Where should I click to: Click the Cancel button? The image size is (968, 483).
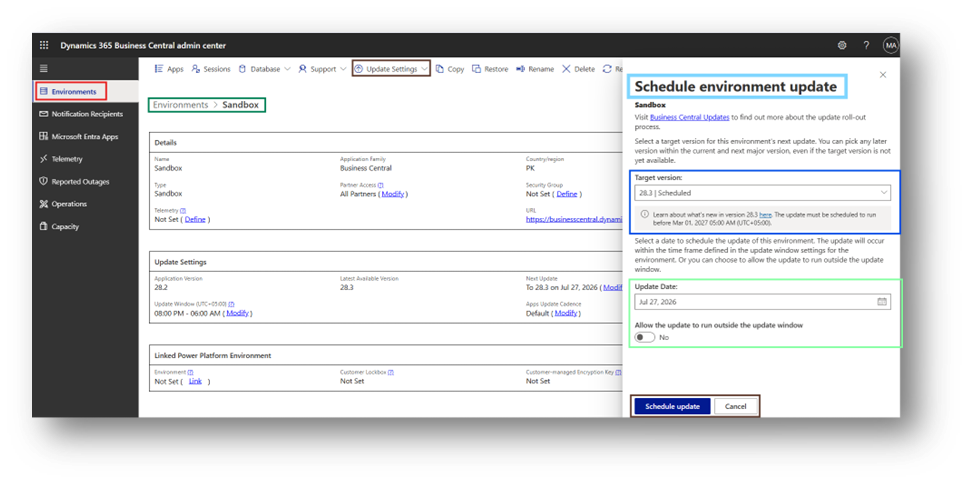click(x=735, y=406)
